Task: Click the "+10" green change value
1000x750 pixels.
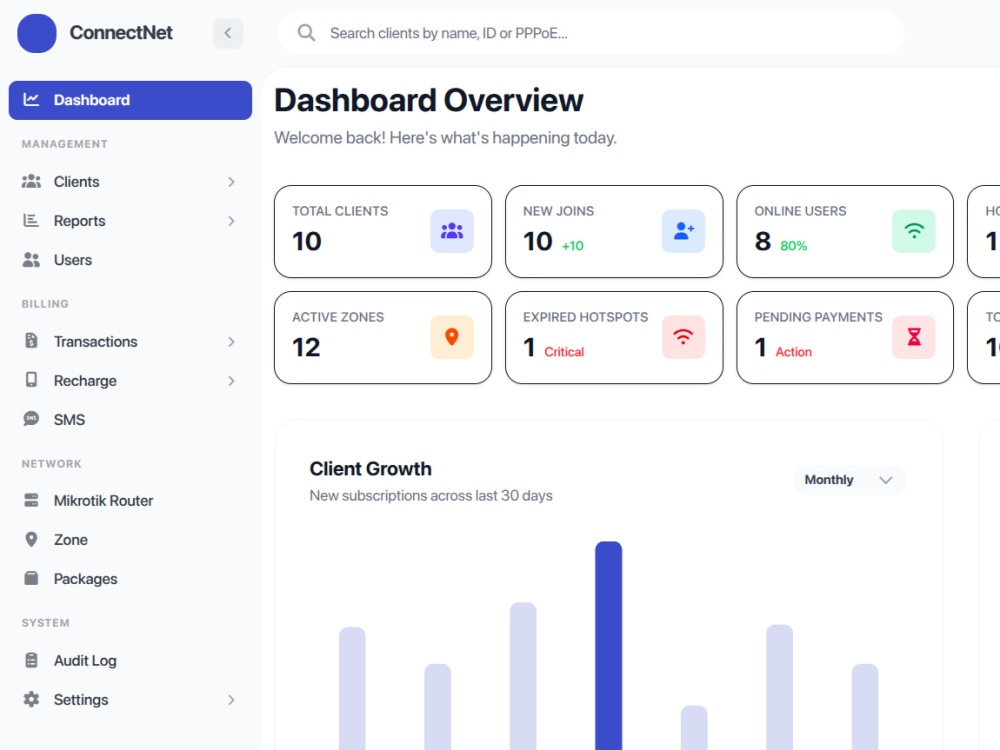Action: click(573, 246)
